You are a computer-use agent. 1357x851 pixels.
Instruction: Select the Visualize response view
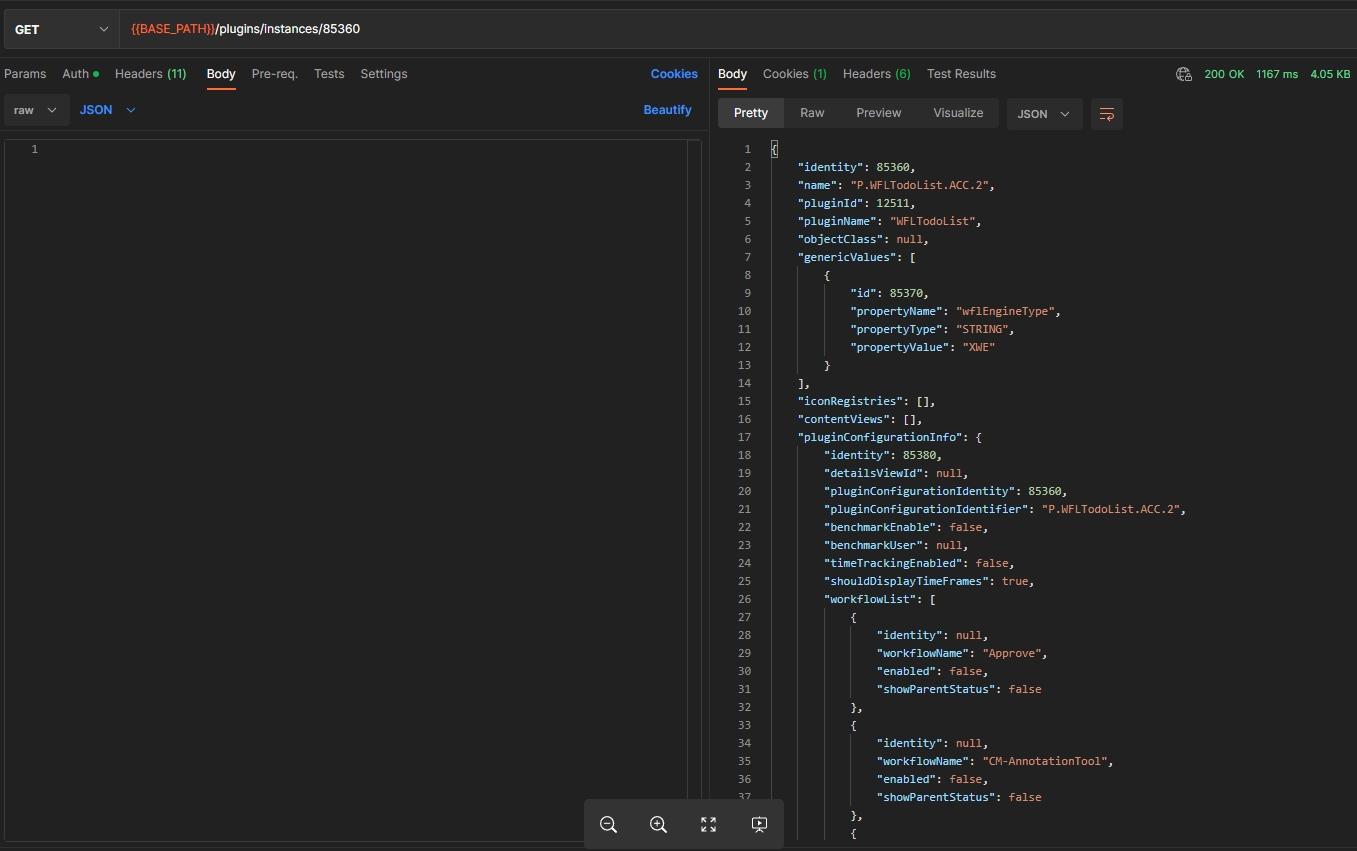pos(958,113)
